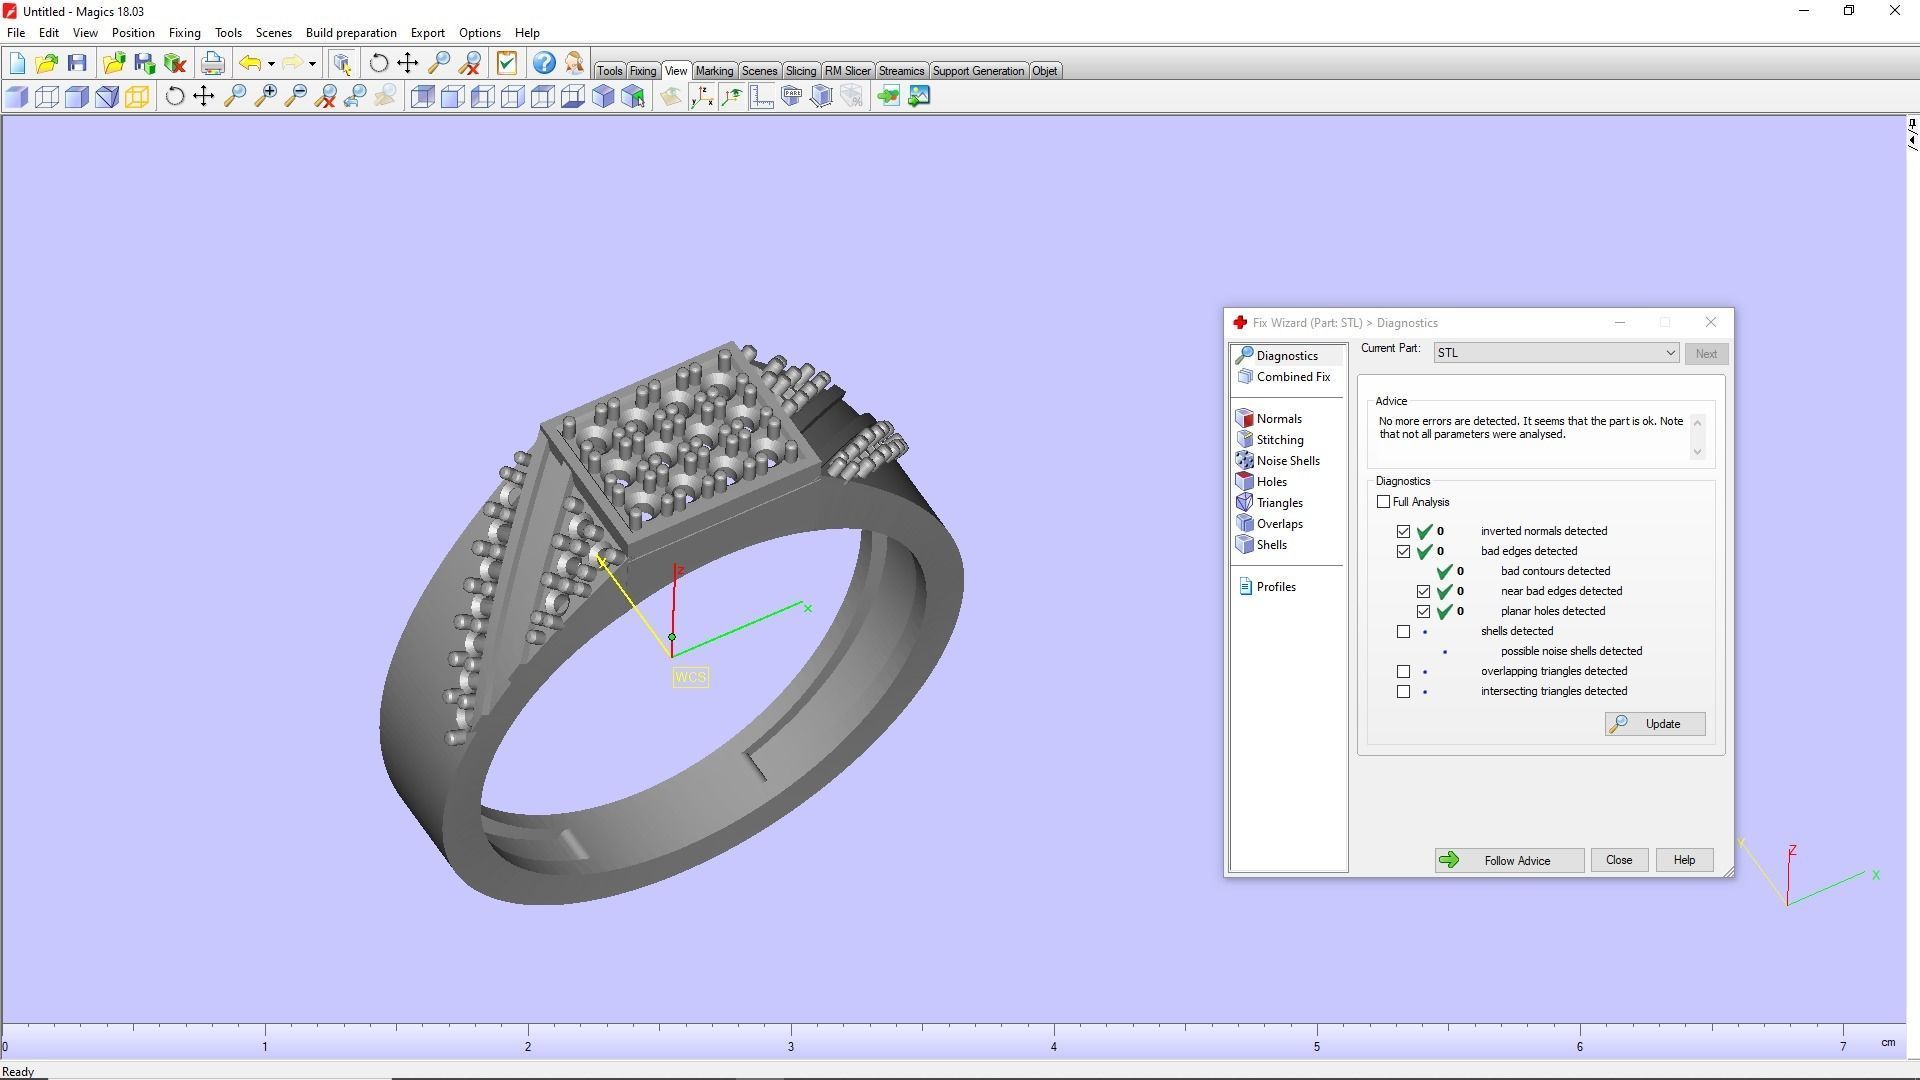Switch to the Tools toolbar tab
Viewport: 1920px width, 1080px height.
click(x=609, y=71)
